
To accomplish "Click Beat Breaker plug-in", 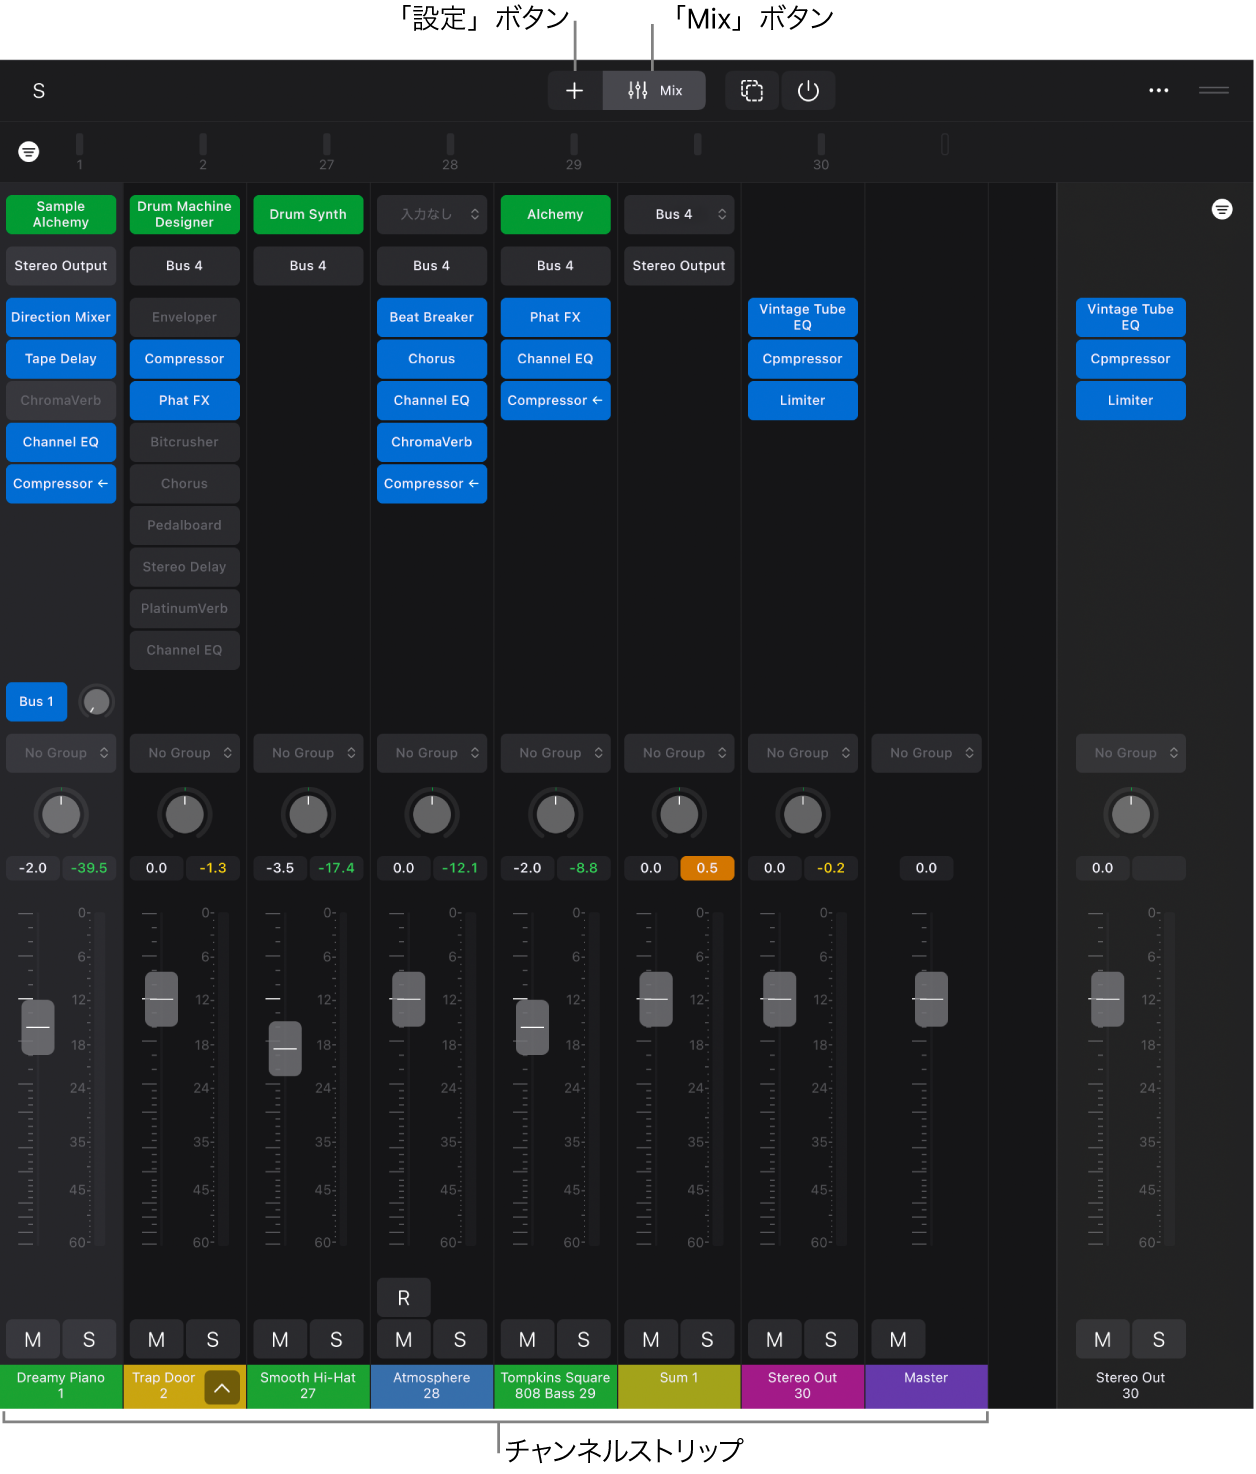I will click(x=432, y=317).
